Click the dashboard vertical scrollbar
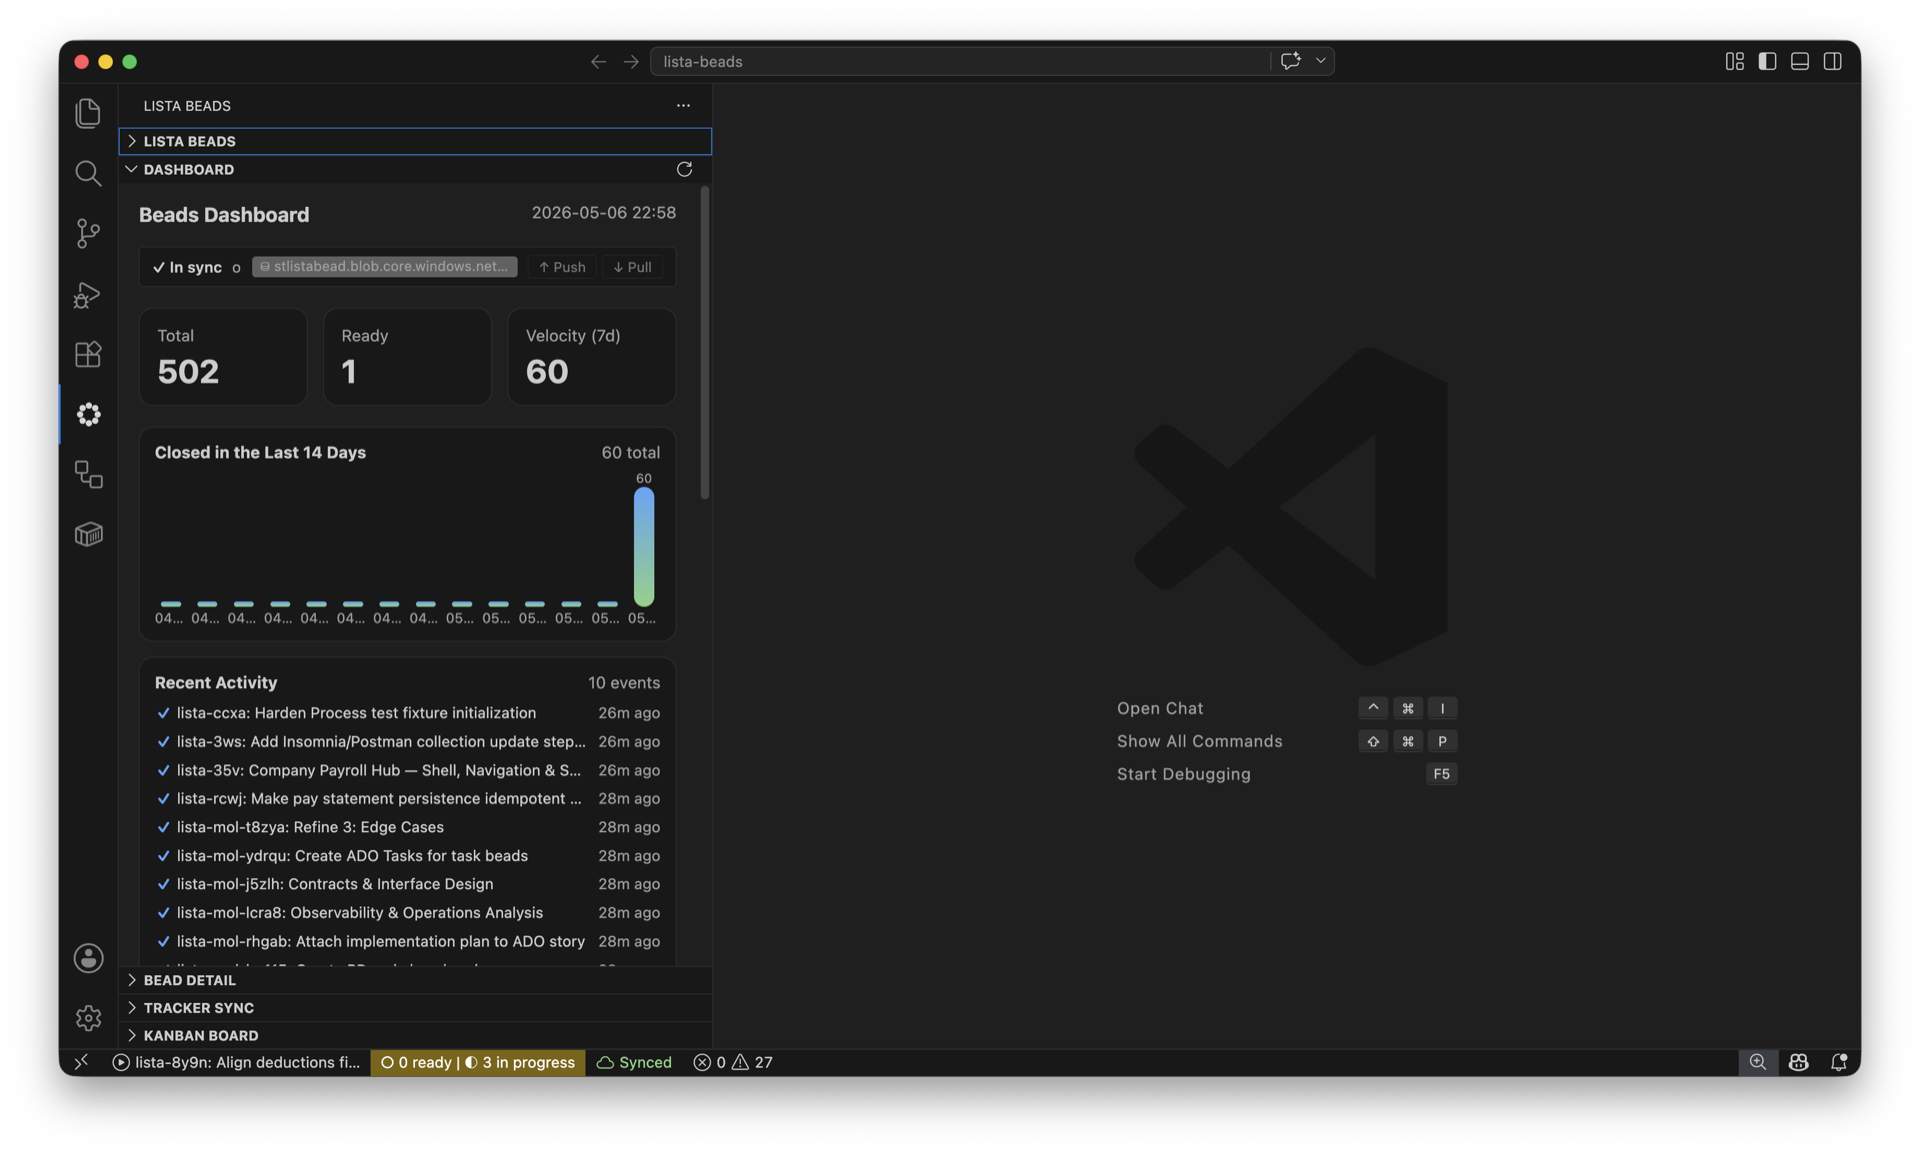This screenshot has width=1920, height=1154. (705, 342)
